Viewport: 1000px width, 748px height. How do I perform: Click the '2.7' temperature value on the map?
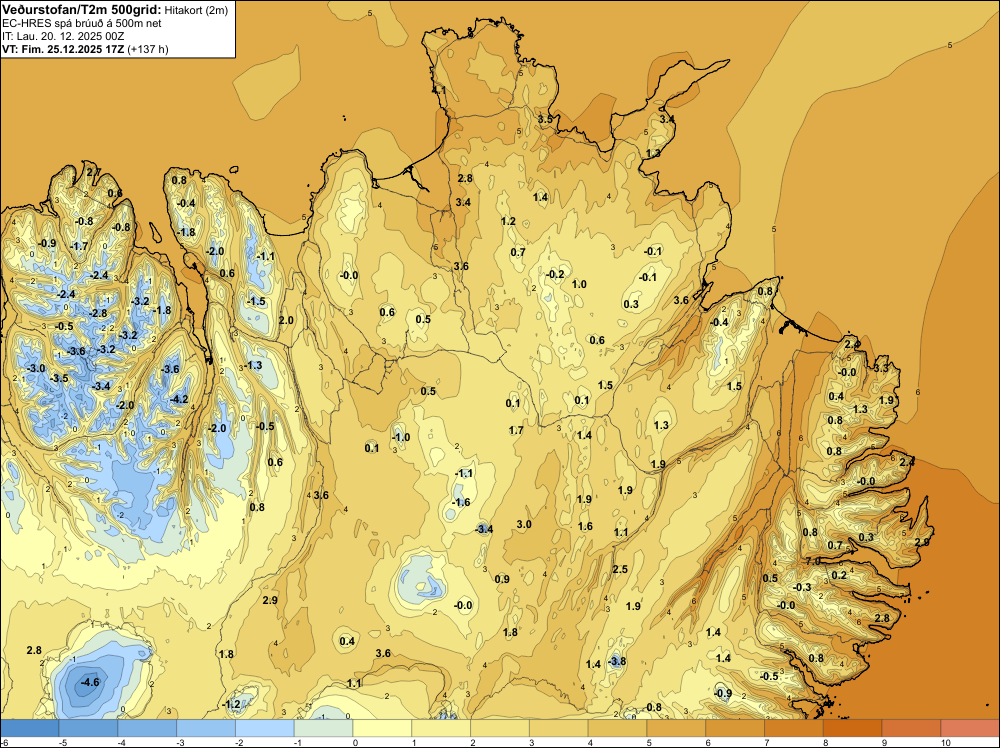pos(93,172)
